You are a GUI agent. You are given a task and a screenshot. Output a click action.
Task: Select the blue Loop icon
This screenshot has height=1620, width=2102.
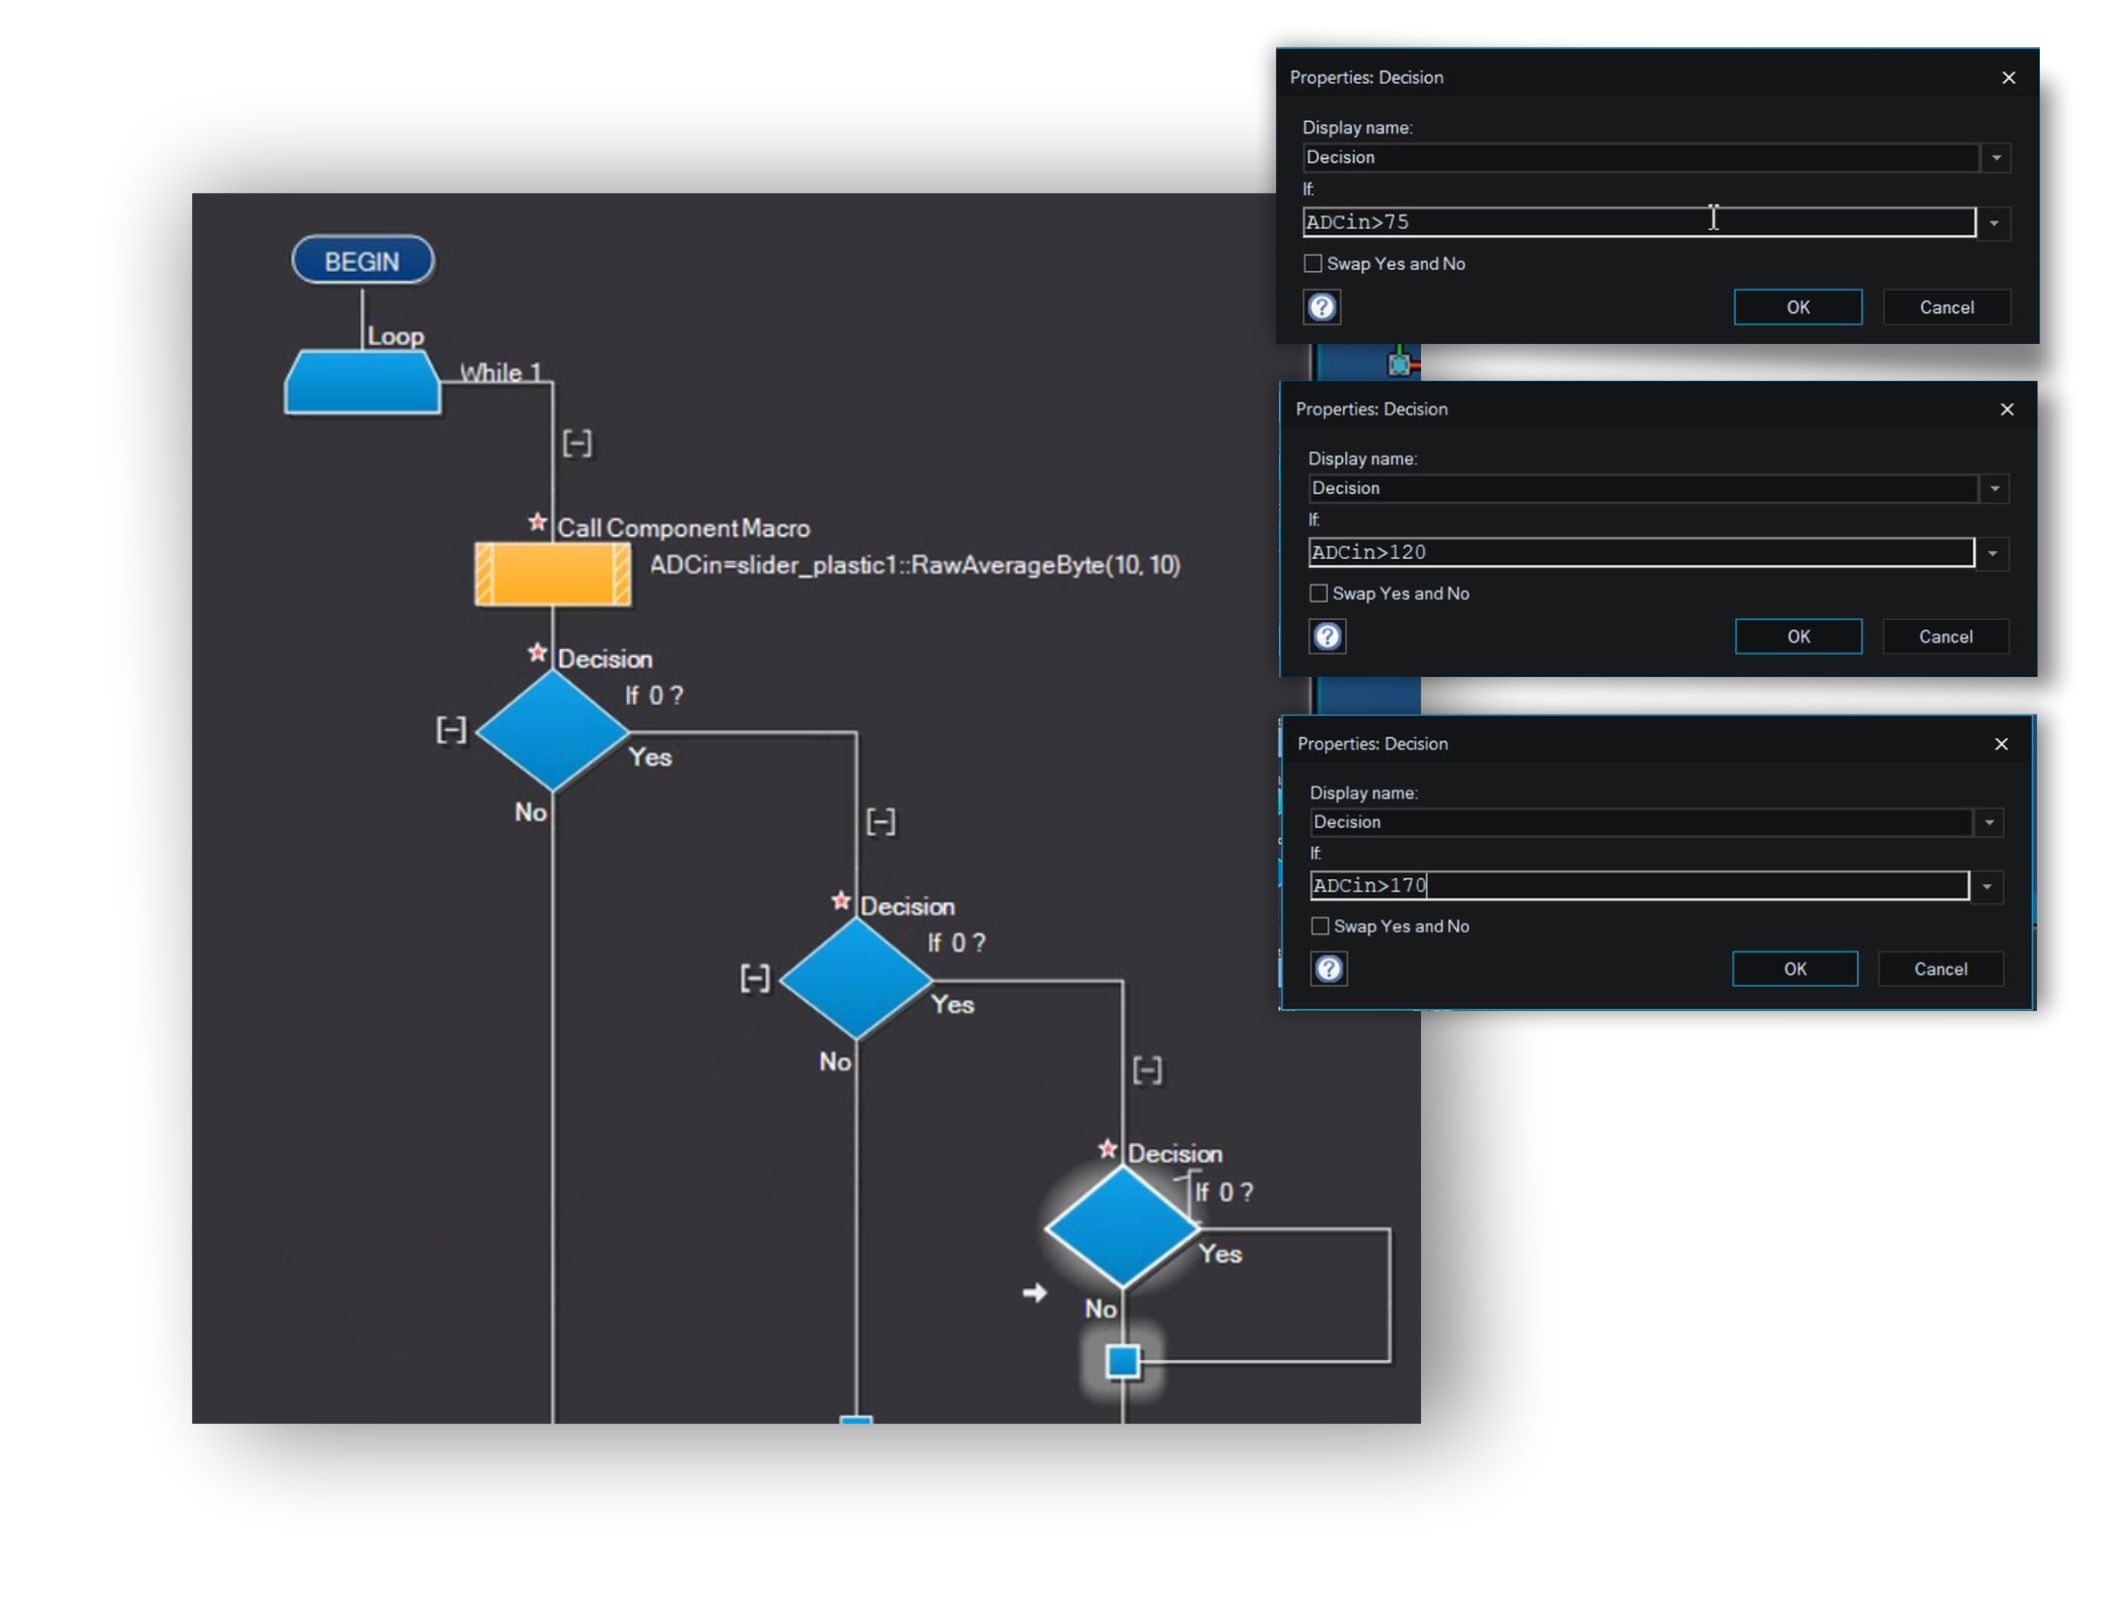tap(362, 382)
